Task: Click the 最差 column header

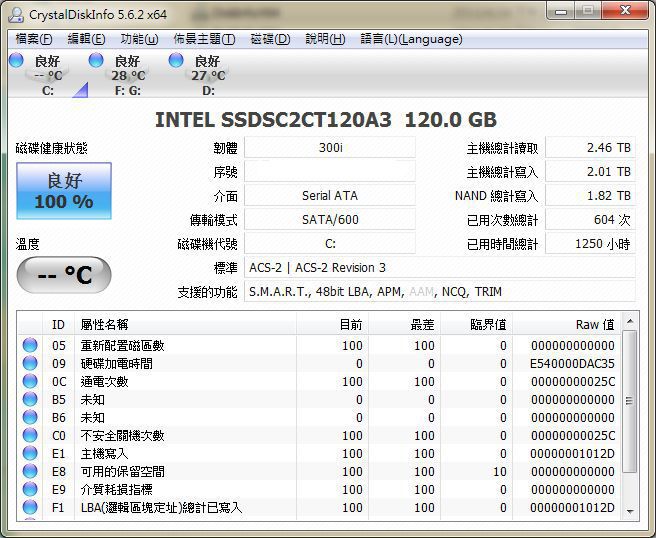Action: 405,325
